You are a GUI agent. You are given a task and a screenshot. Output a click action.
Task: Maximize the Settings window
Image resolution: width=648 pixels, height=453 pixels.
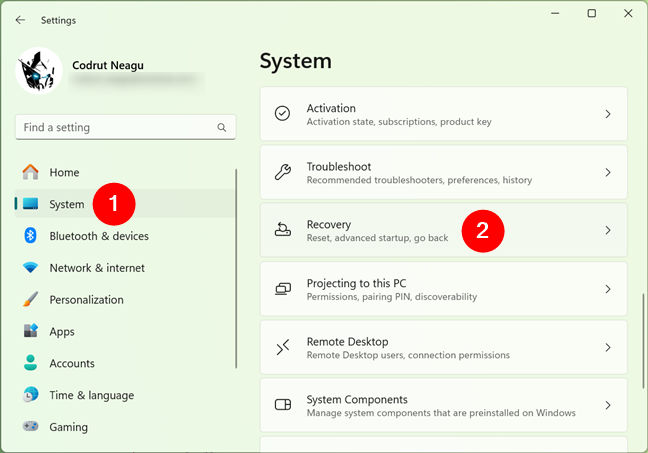591,13
